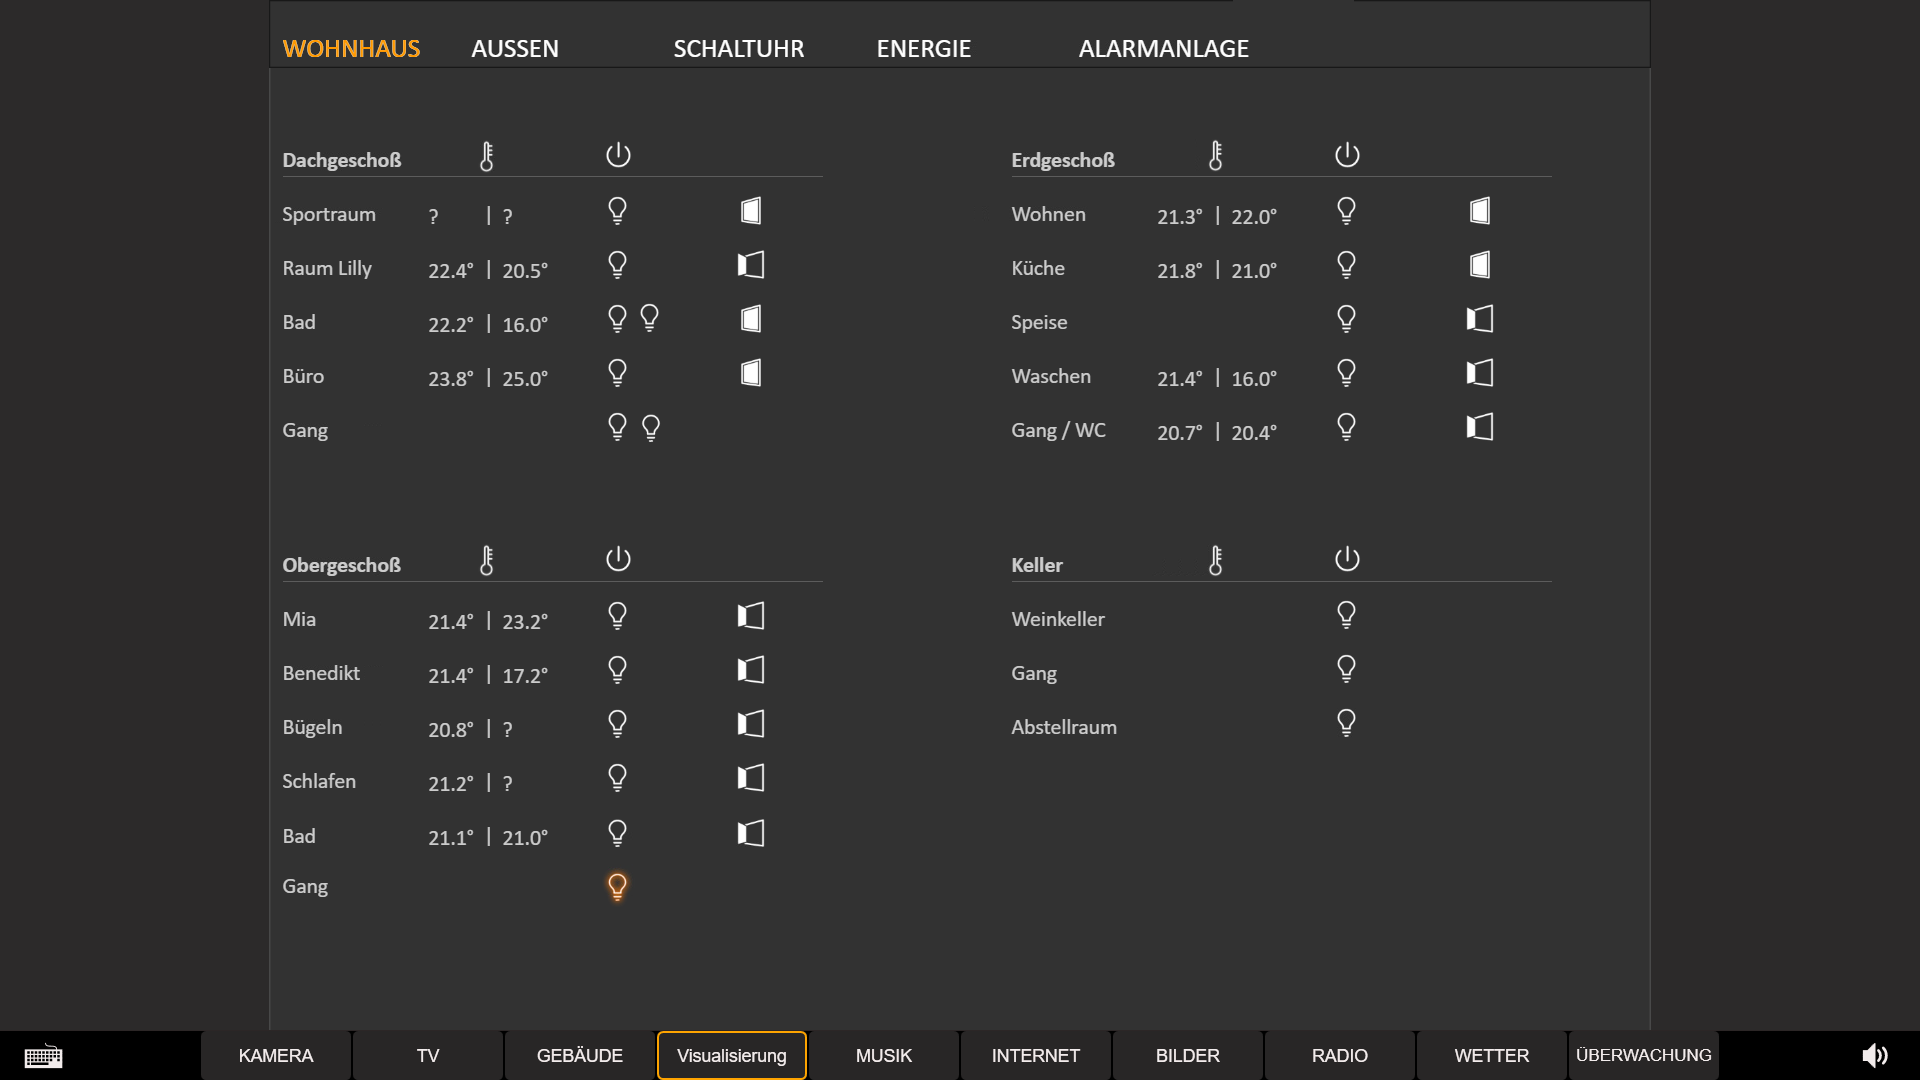
Task: Switch to the ALARMANLAGE tab
Action: click(x=1163, y=48)
